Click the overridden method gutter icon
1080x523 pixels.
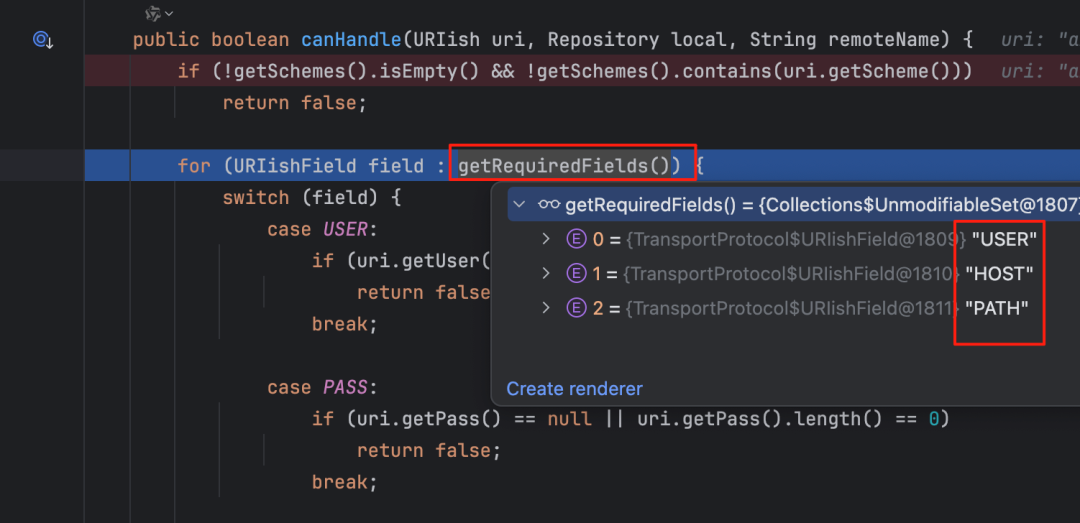pos(42,40)
